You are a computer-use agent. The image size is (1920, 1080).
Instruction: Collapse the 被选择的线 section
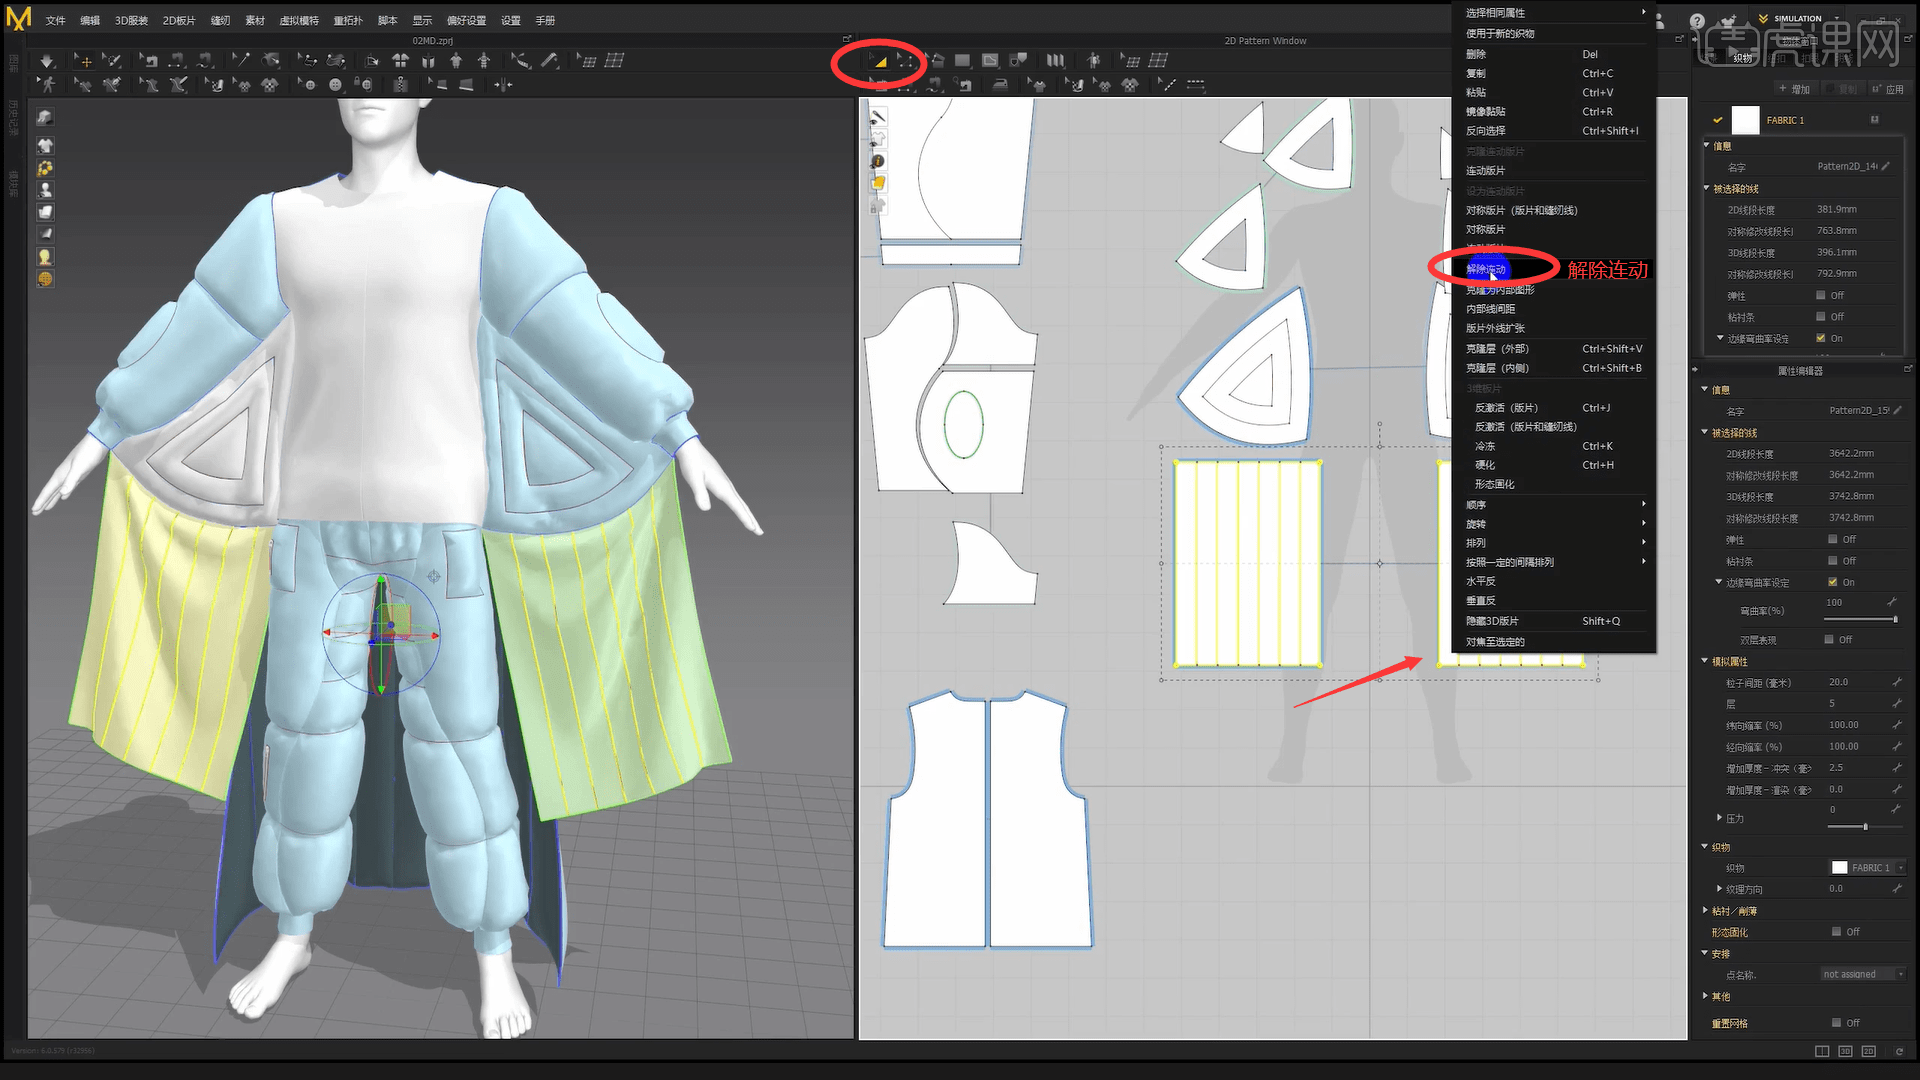(x=1707, y=188)
